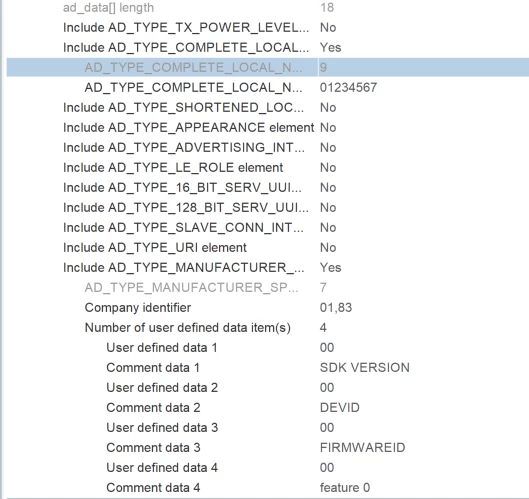The width and height of the screenshot is (529, 499).
Task: Edit User defined data 4 value
Action: click(327, 468)
